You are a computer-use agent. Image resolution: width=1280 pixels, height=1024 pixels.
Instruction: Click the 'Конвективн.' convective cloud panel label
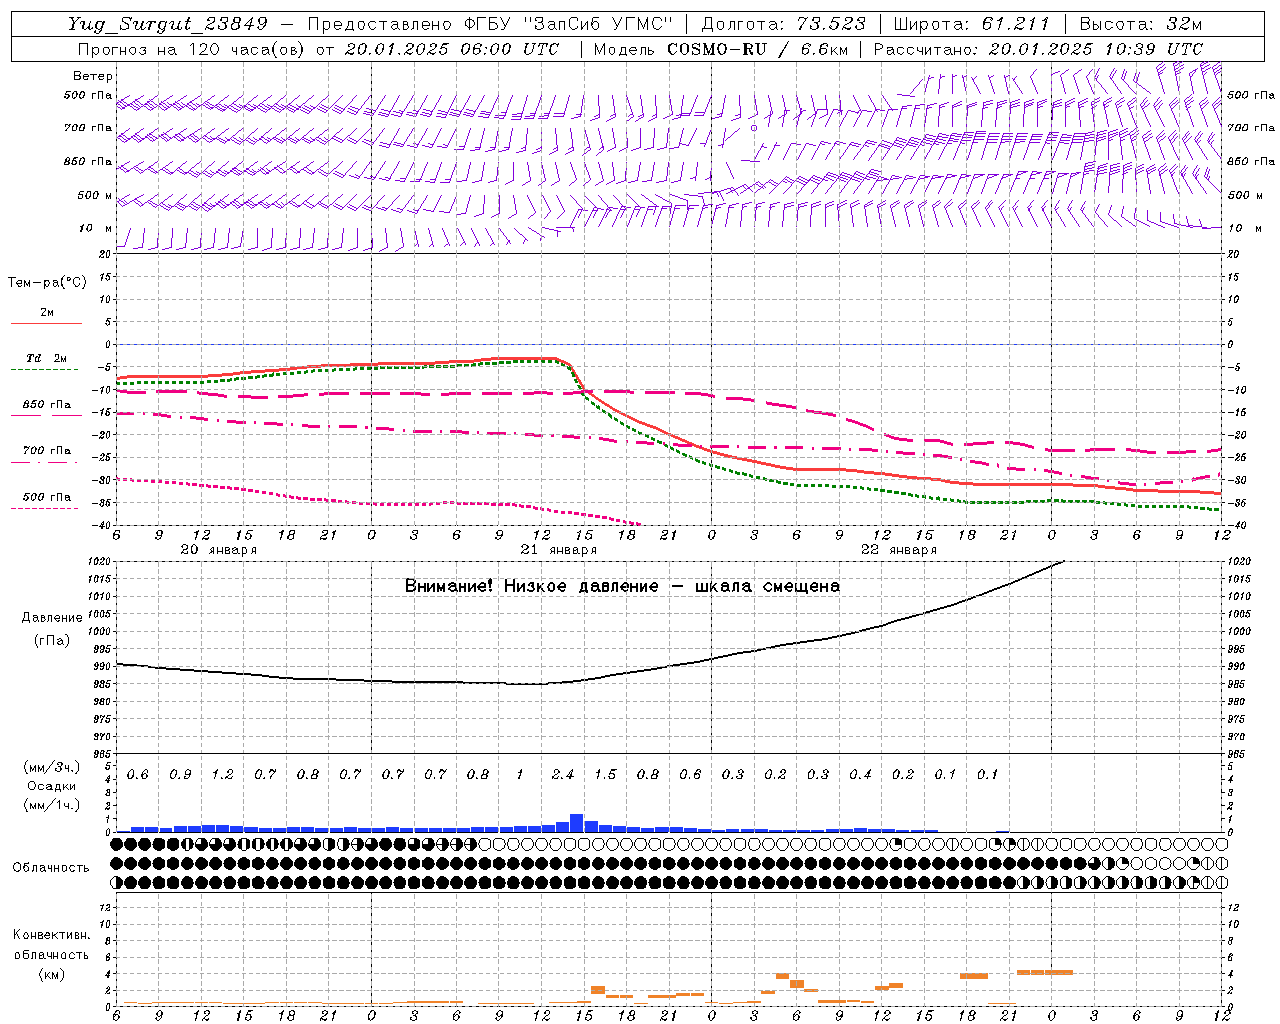(51, 935)
